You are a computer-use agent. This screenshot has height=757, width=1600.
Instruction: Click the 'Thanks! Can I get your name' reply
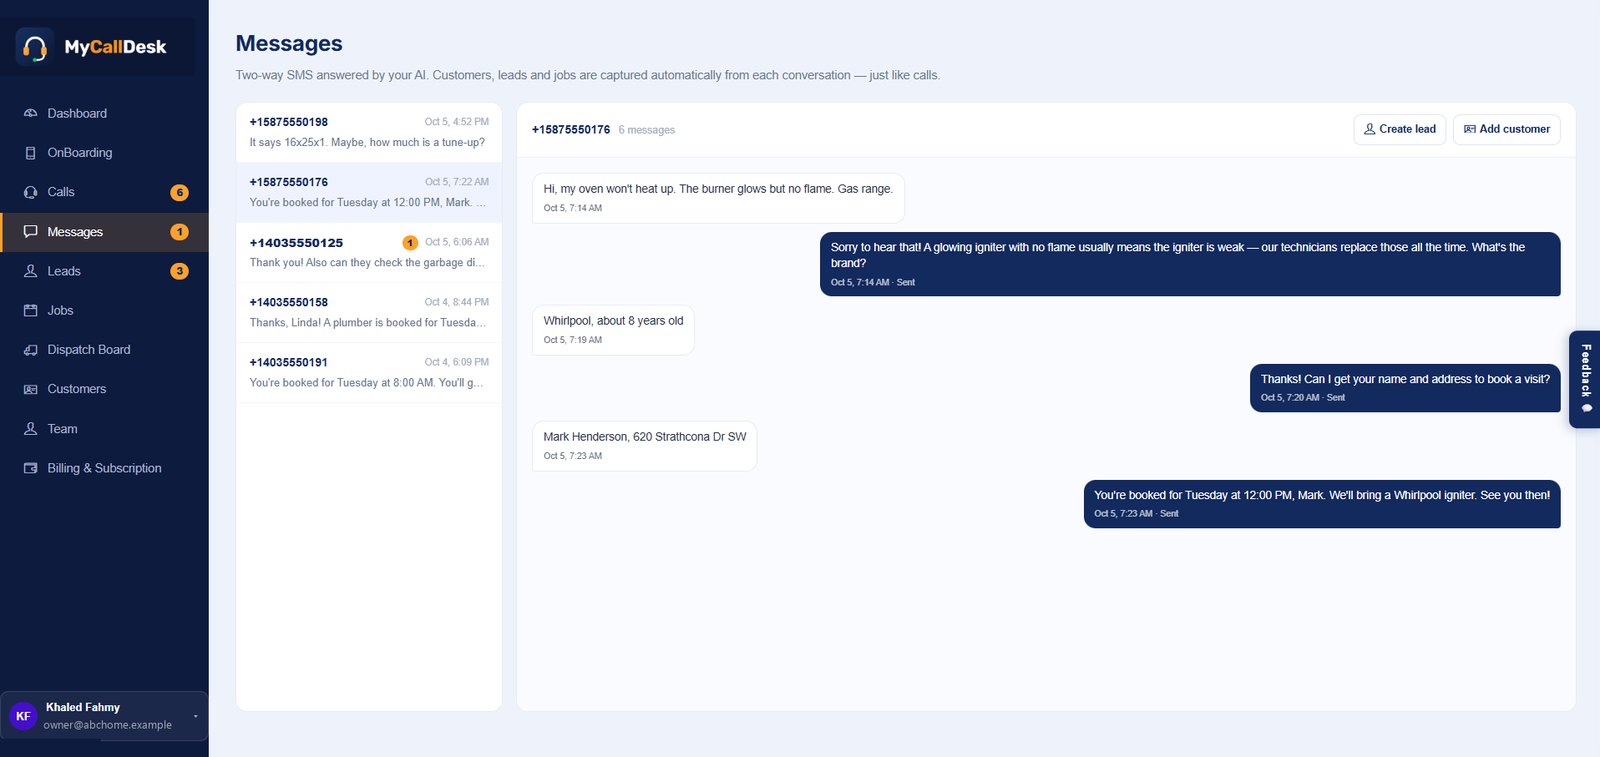[x=1405, y=388]
